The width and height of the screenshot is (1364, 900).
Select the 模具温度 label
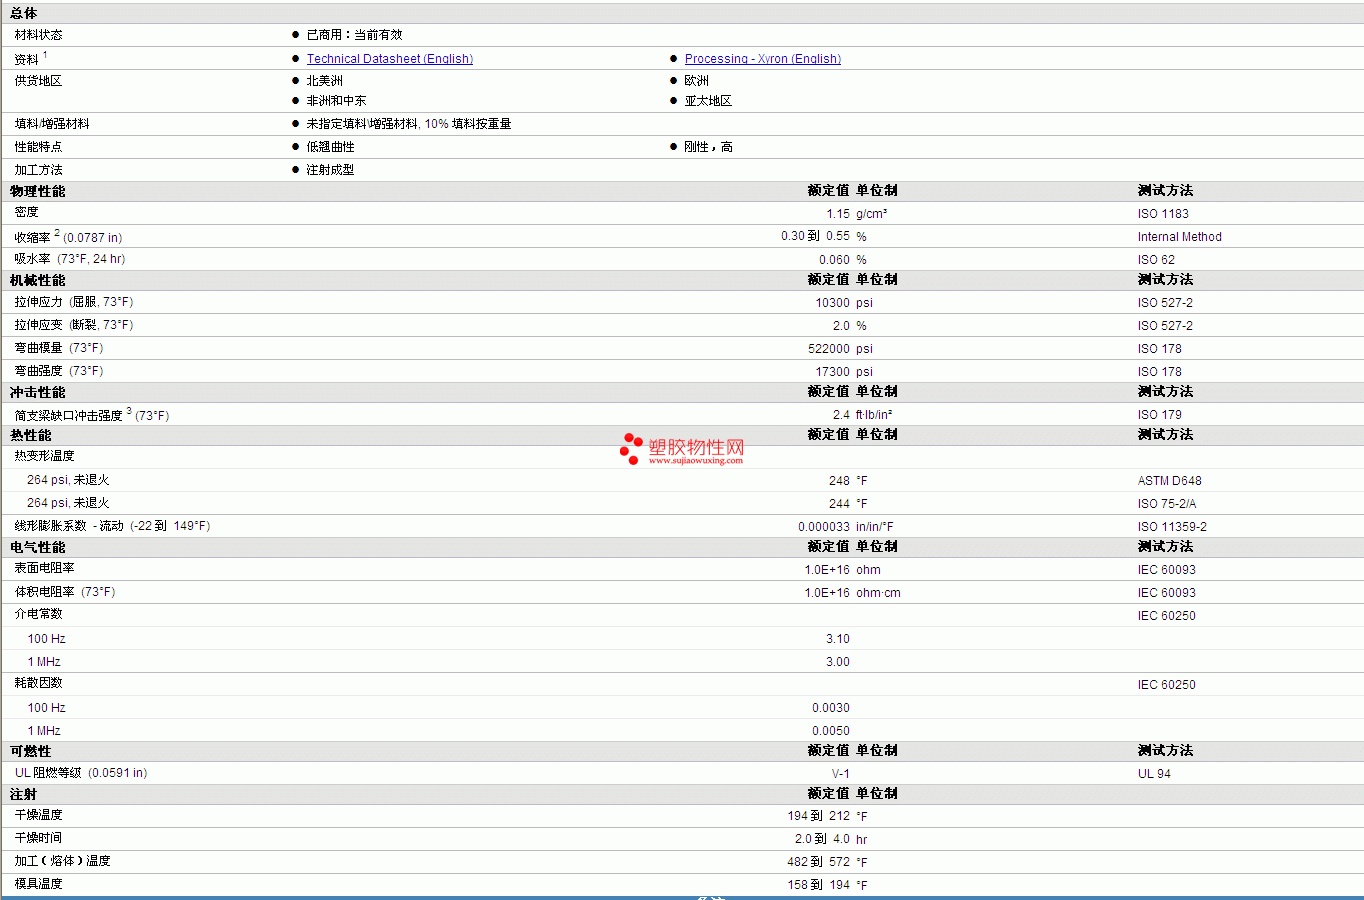click(39, 884)
